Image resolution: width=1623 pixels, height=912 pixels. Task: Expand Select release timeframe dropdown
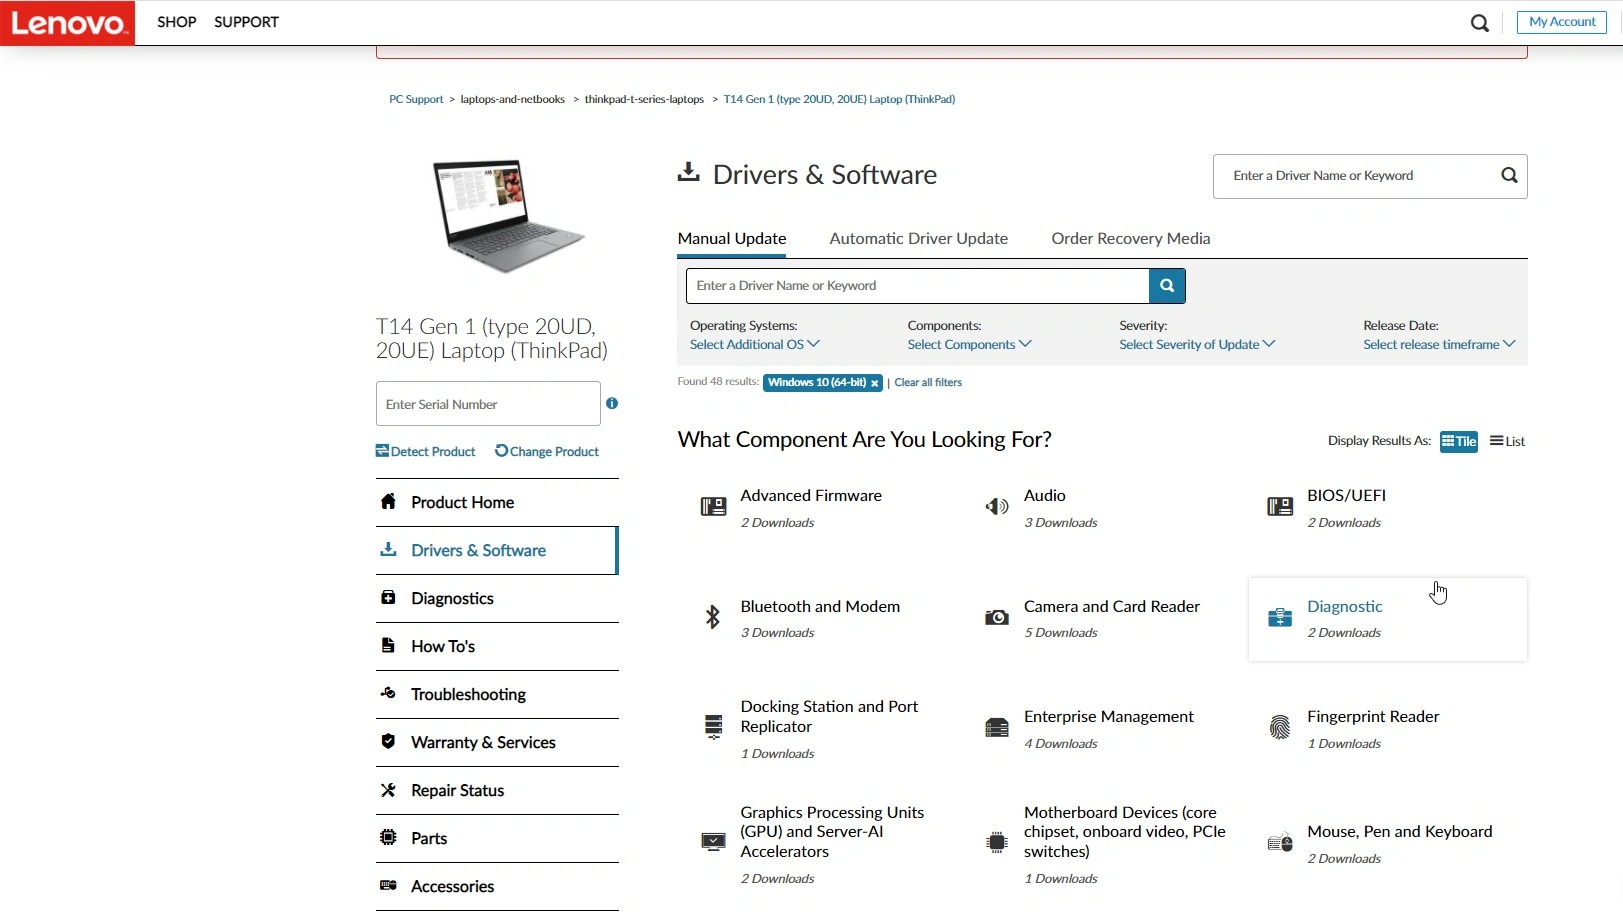coord(1440,345)
